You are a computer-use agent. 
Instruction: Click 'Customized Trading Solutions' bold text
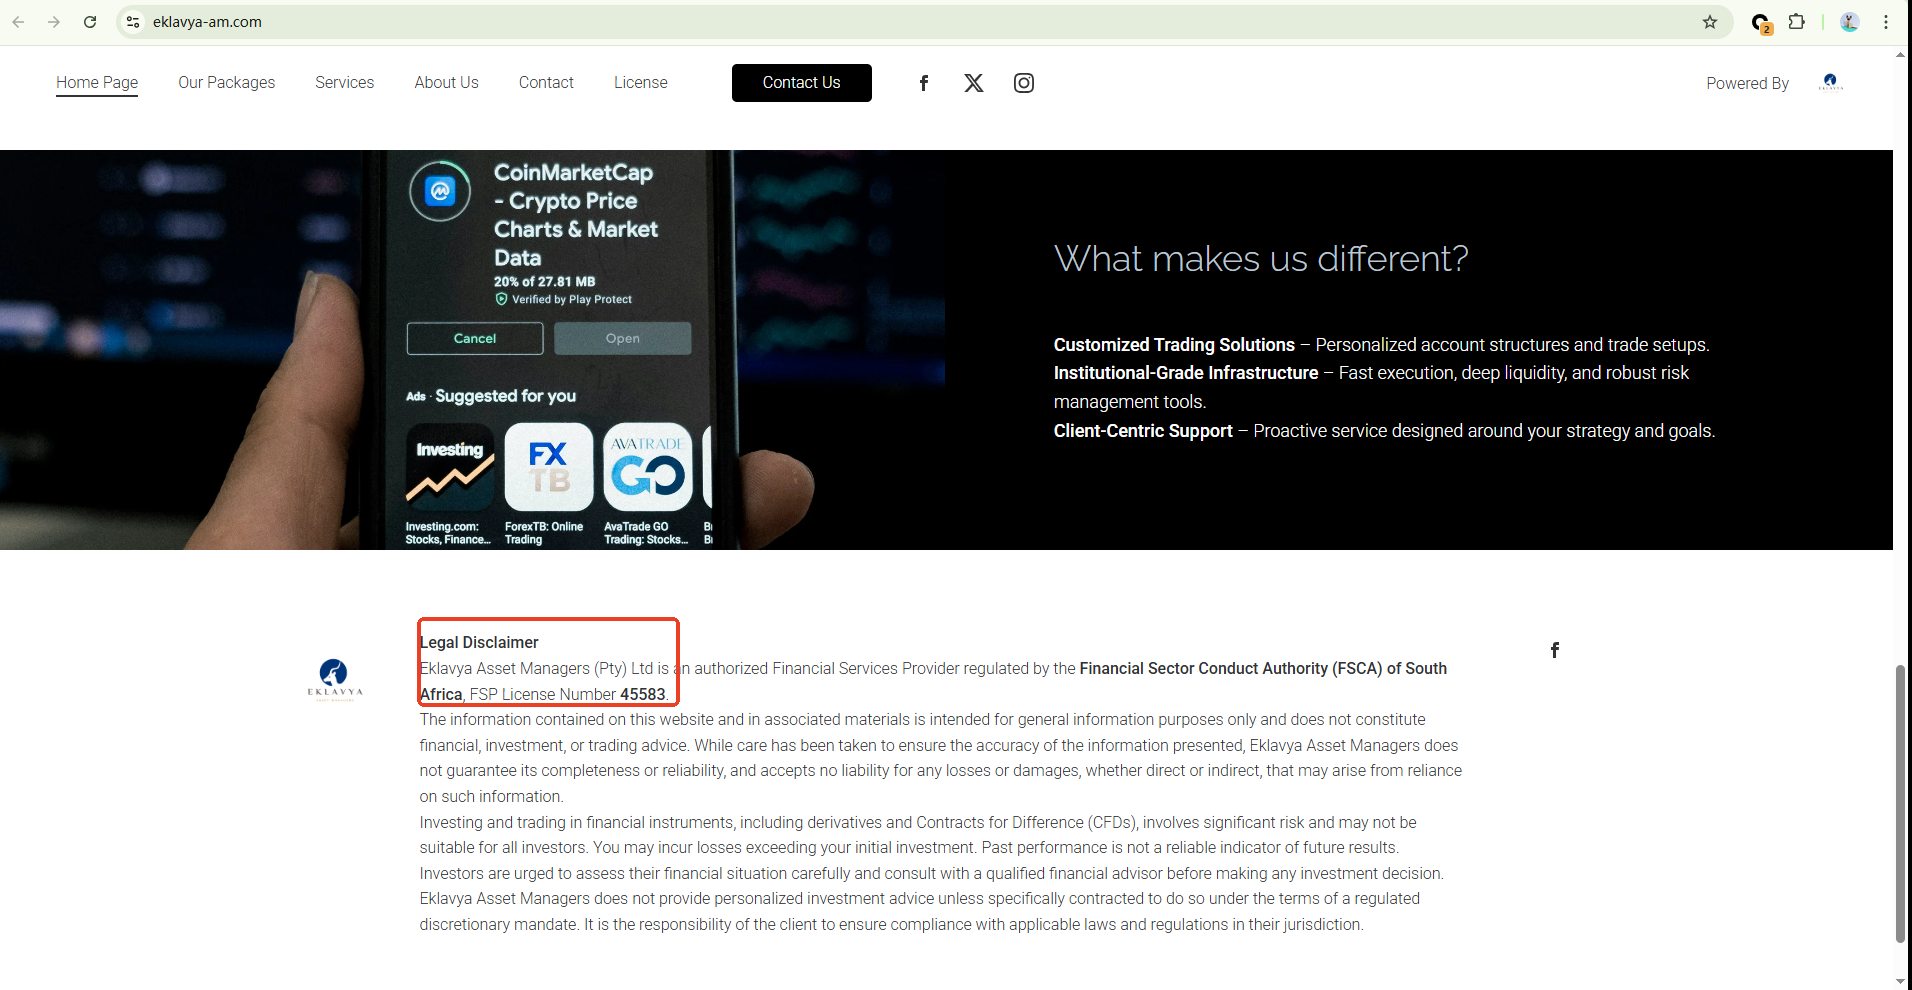coord(1174,345)
